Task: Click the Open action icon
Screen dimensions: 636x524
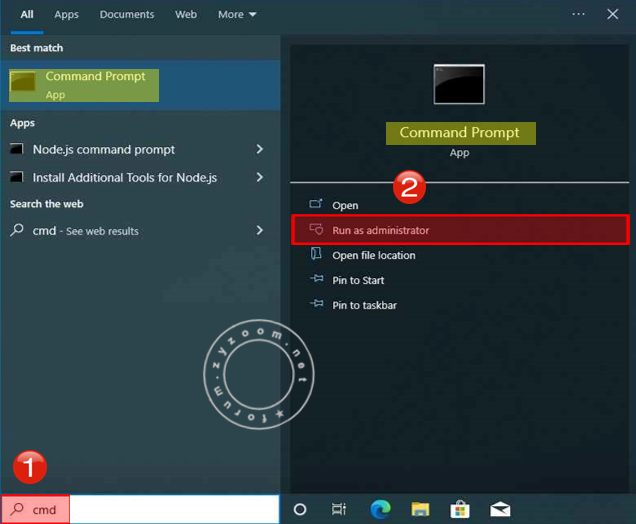Action: pyautogui.click(x=316, y=204)
